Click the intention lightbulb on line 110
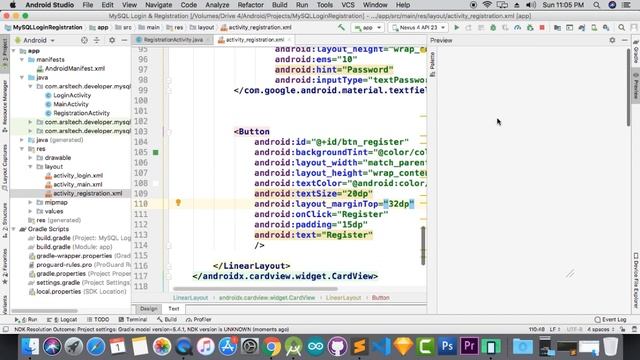This screenshot has width=640, height=360. 178,202
